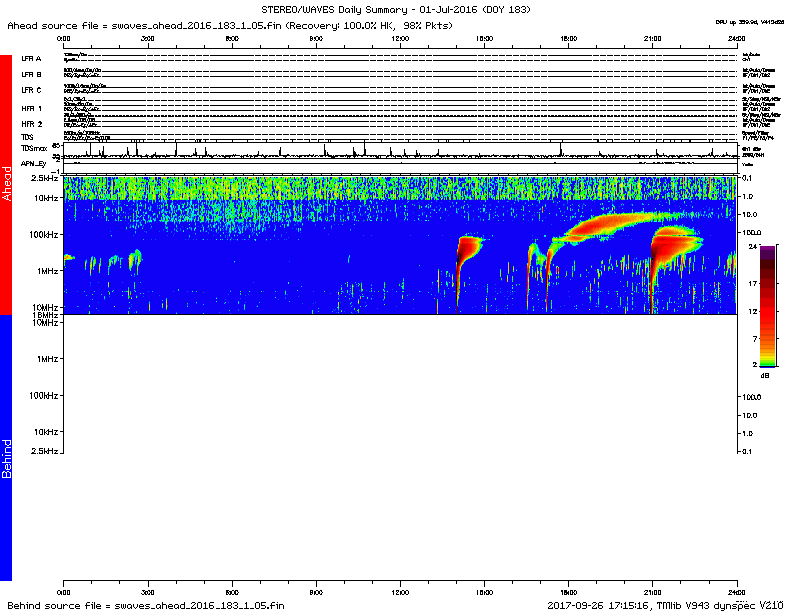Viewport: 792px width, 612px height.
Task: Click the long drifting burst near 19:00
Action: [600, 226]
